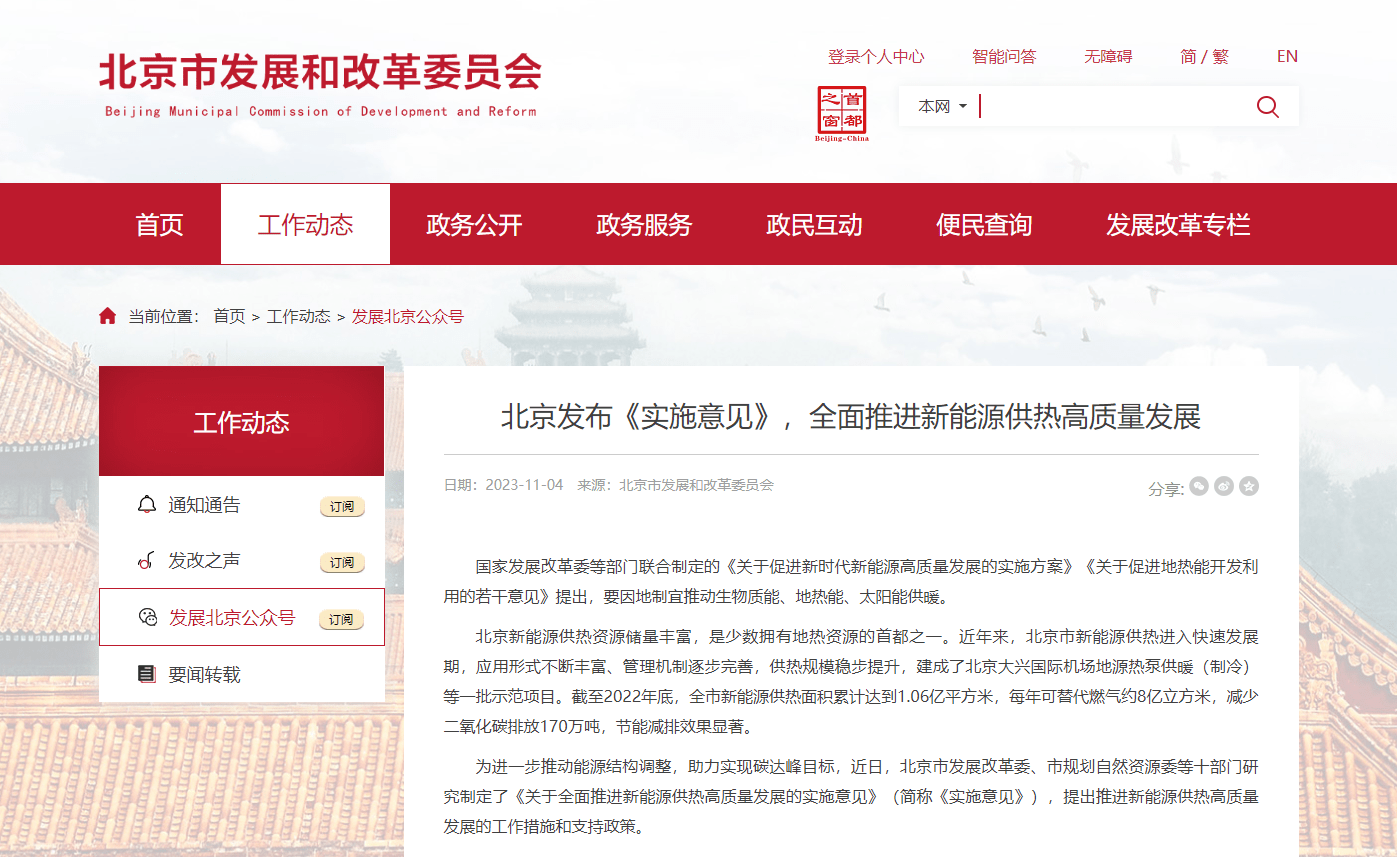Click paragraph starting 为进一步推动能源结构调整
Image resolution: width=1397 pixels, height=857 pixels.
point(851,797)
